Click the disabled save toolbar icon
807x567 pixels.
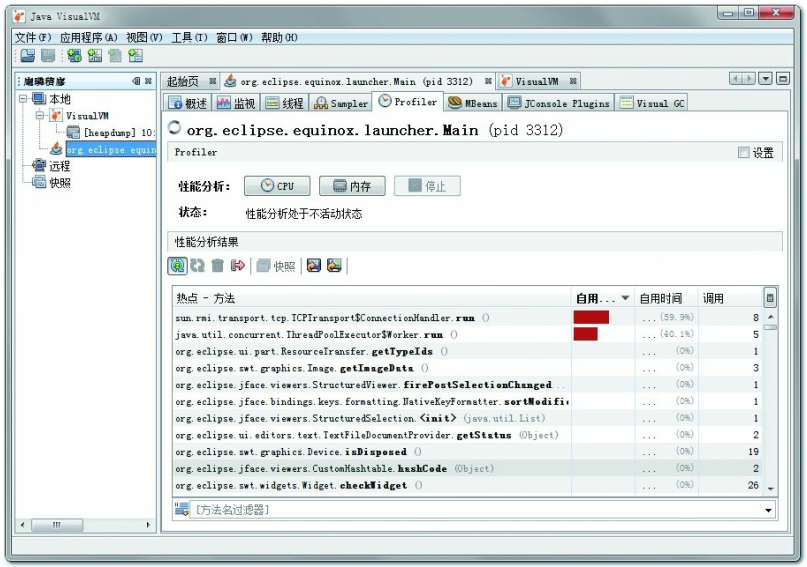[x=48, y=56]
